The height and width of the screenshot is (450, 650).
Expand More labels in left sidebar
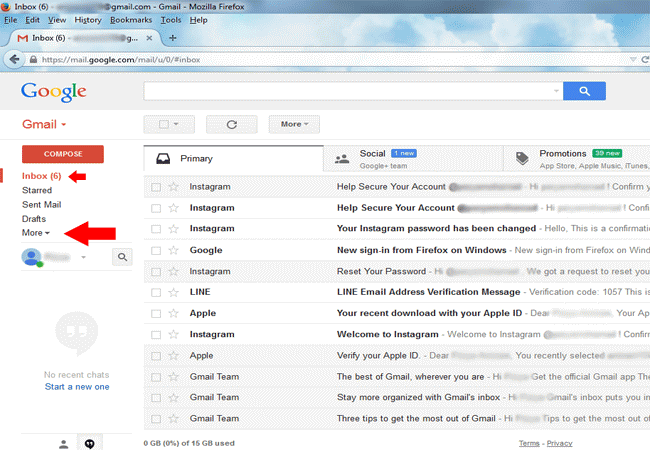tap(36, 233)
